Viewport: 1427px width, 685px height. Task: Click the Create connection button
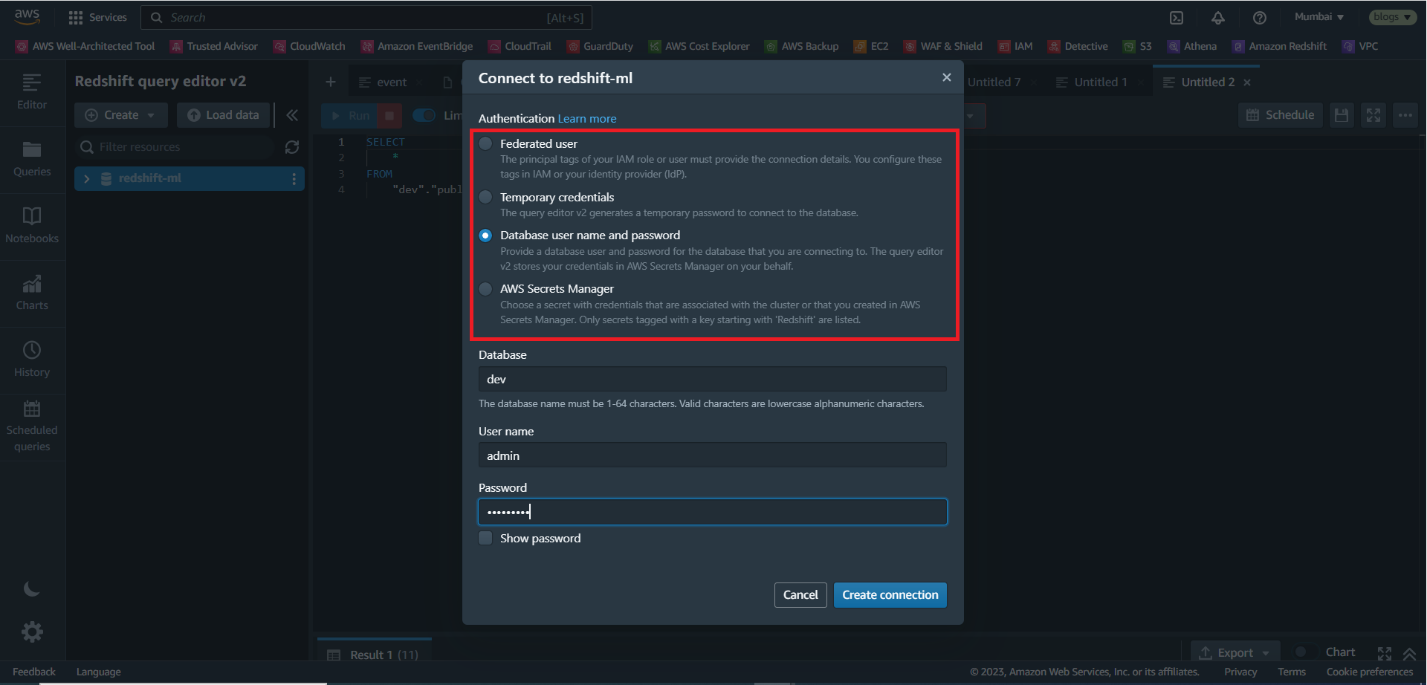[x=890, y=595]
